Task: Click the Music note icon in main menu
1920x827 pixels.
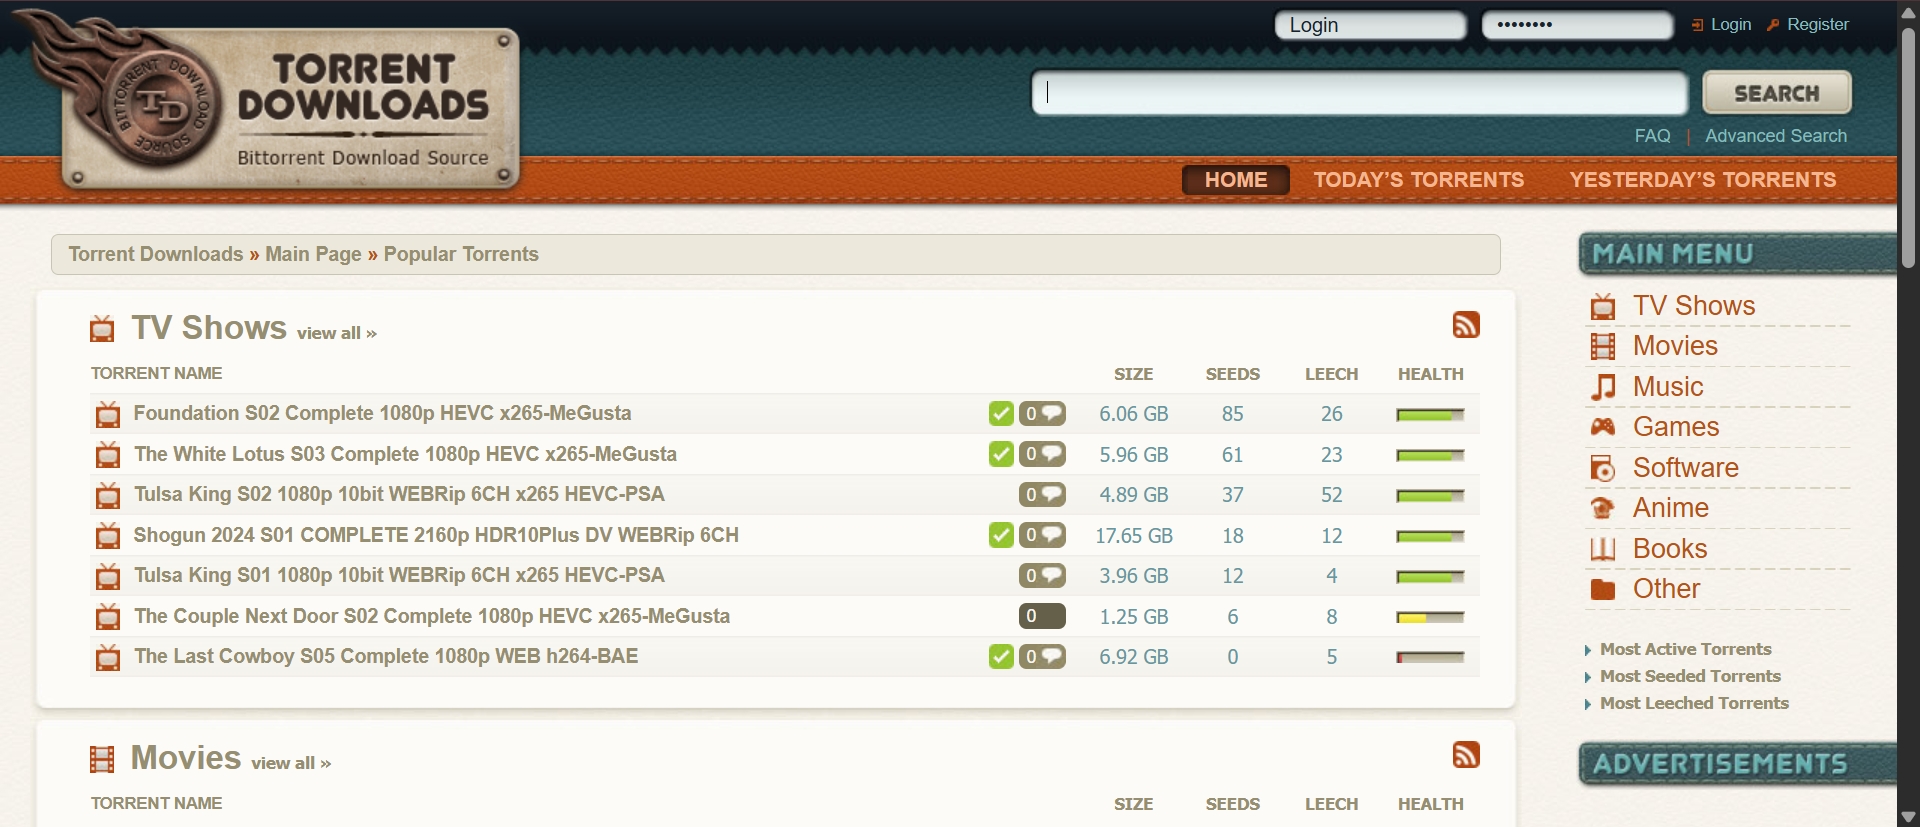Action: tap(1603, 387)
